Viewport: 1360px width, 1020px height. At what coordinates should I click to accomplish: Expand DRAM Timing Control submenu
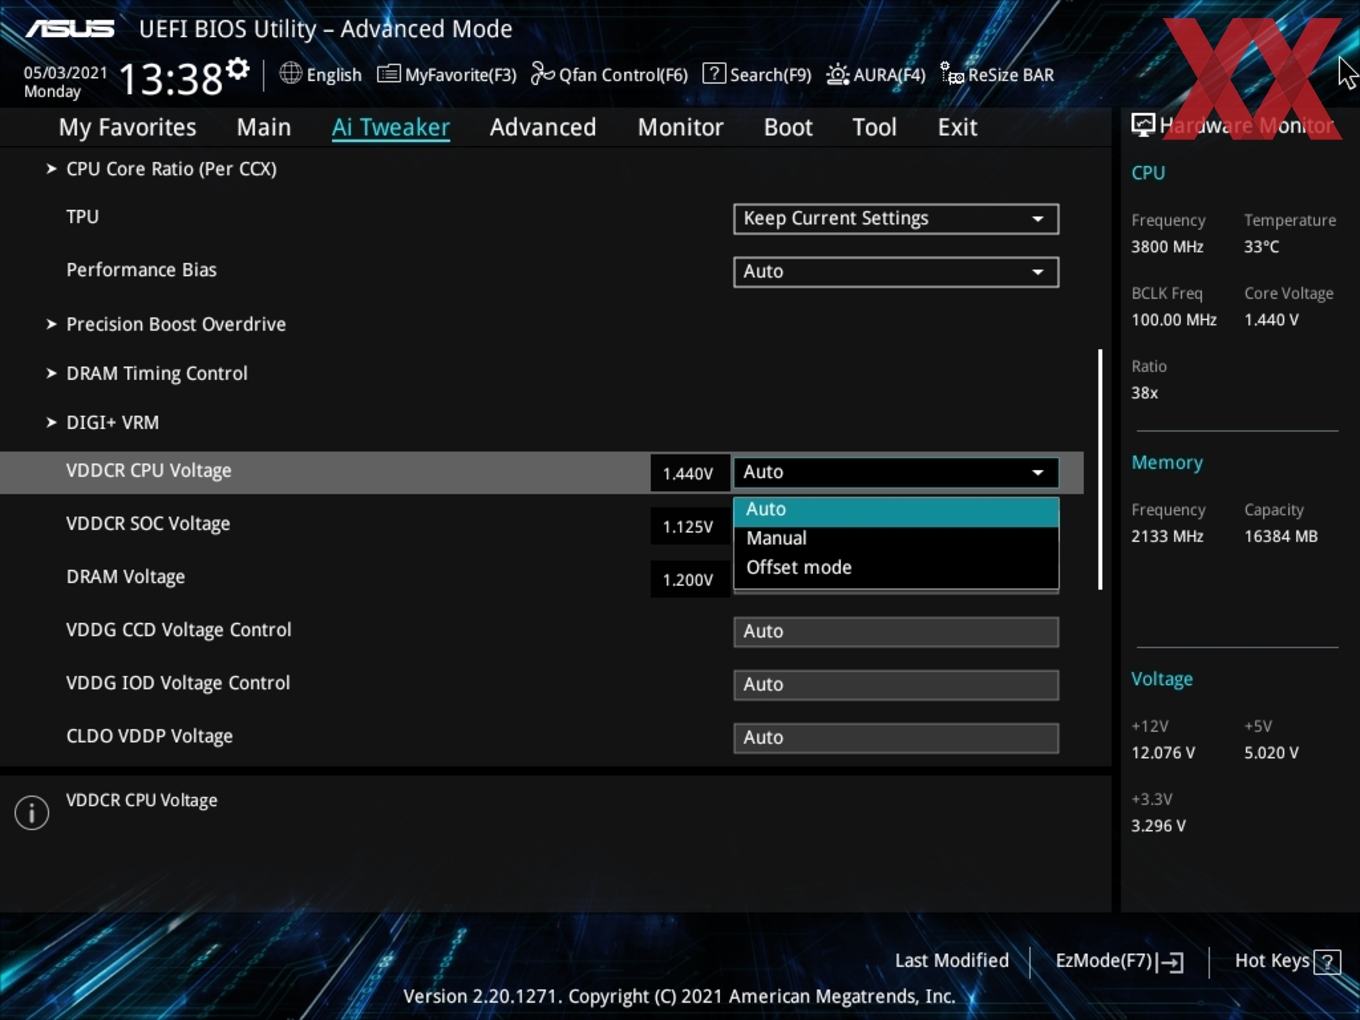coord(156,373)
